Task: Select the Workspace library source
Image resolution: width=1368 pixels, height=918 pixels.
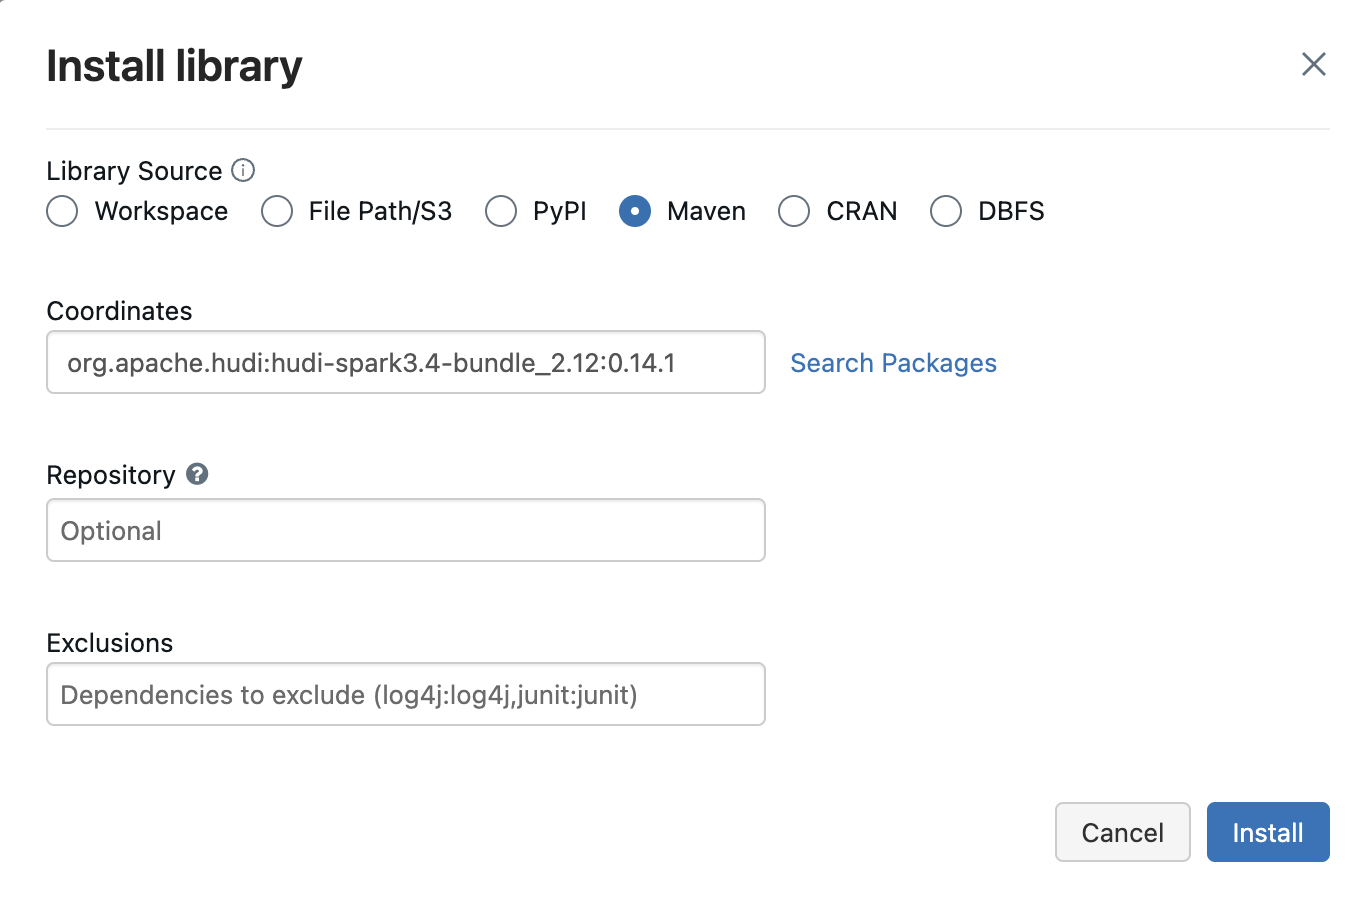Action: (x=62, y=211)
